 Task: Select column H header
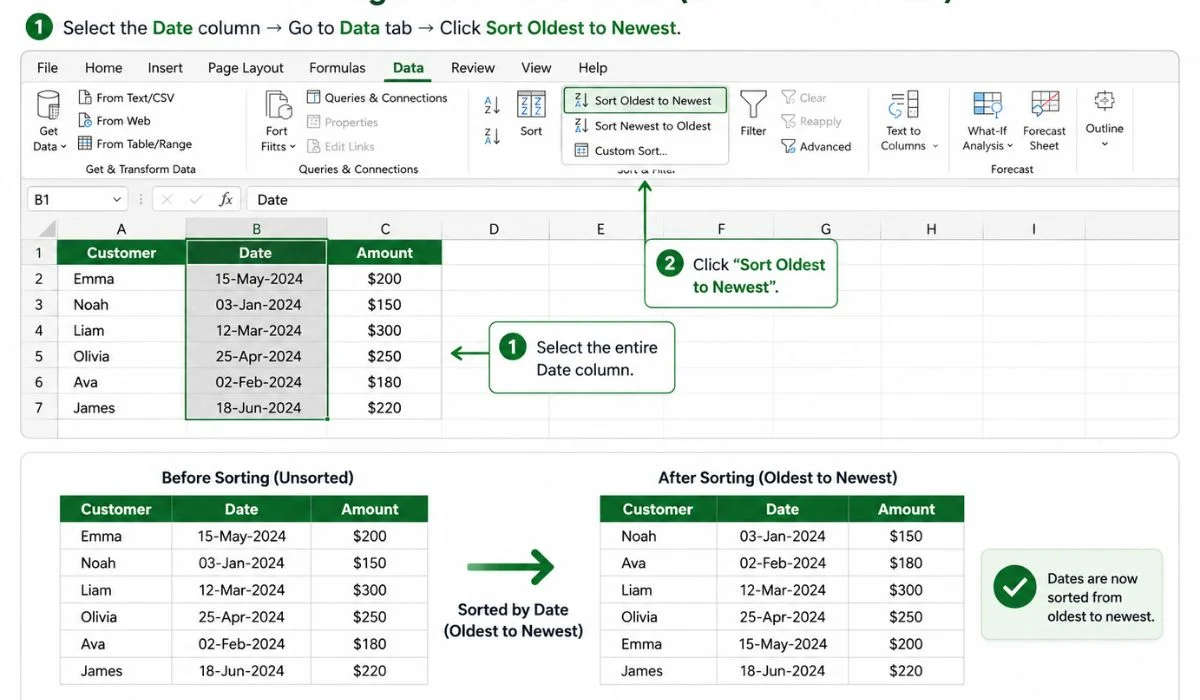coord(931,229)
